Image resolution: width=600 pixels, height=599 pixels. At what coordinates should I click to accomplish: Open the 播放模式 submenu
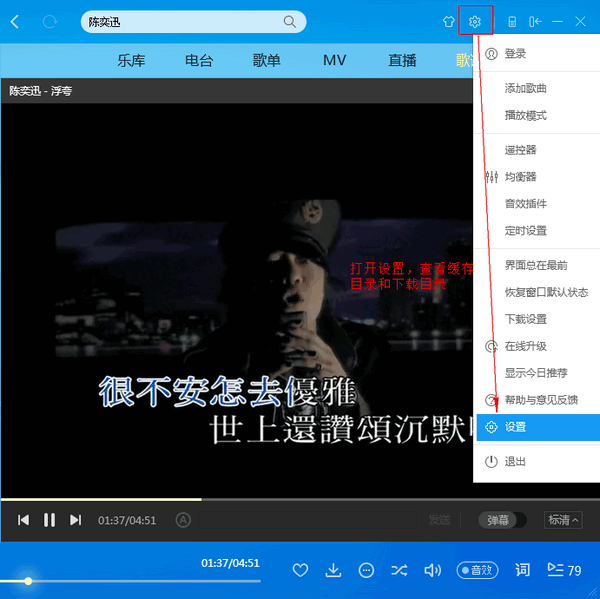538,115
